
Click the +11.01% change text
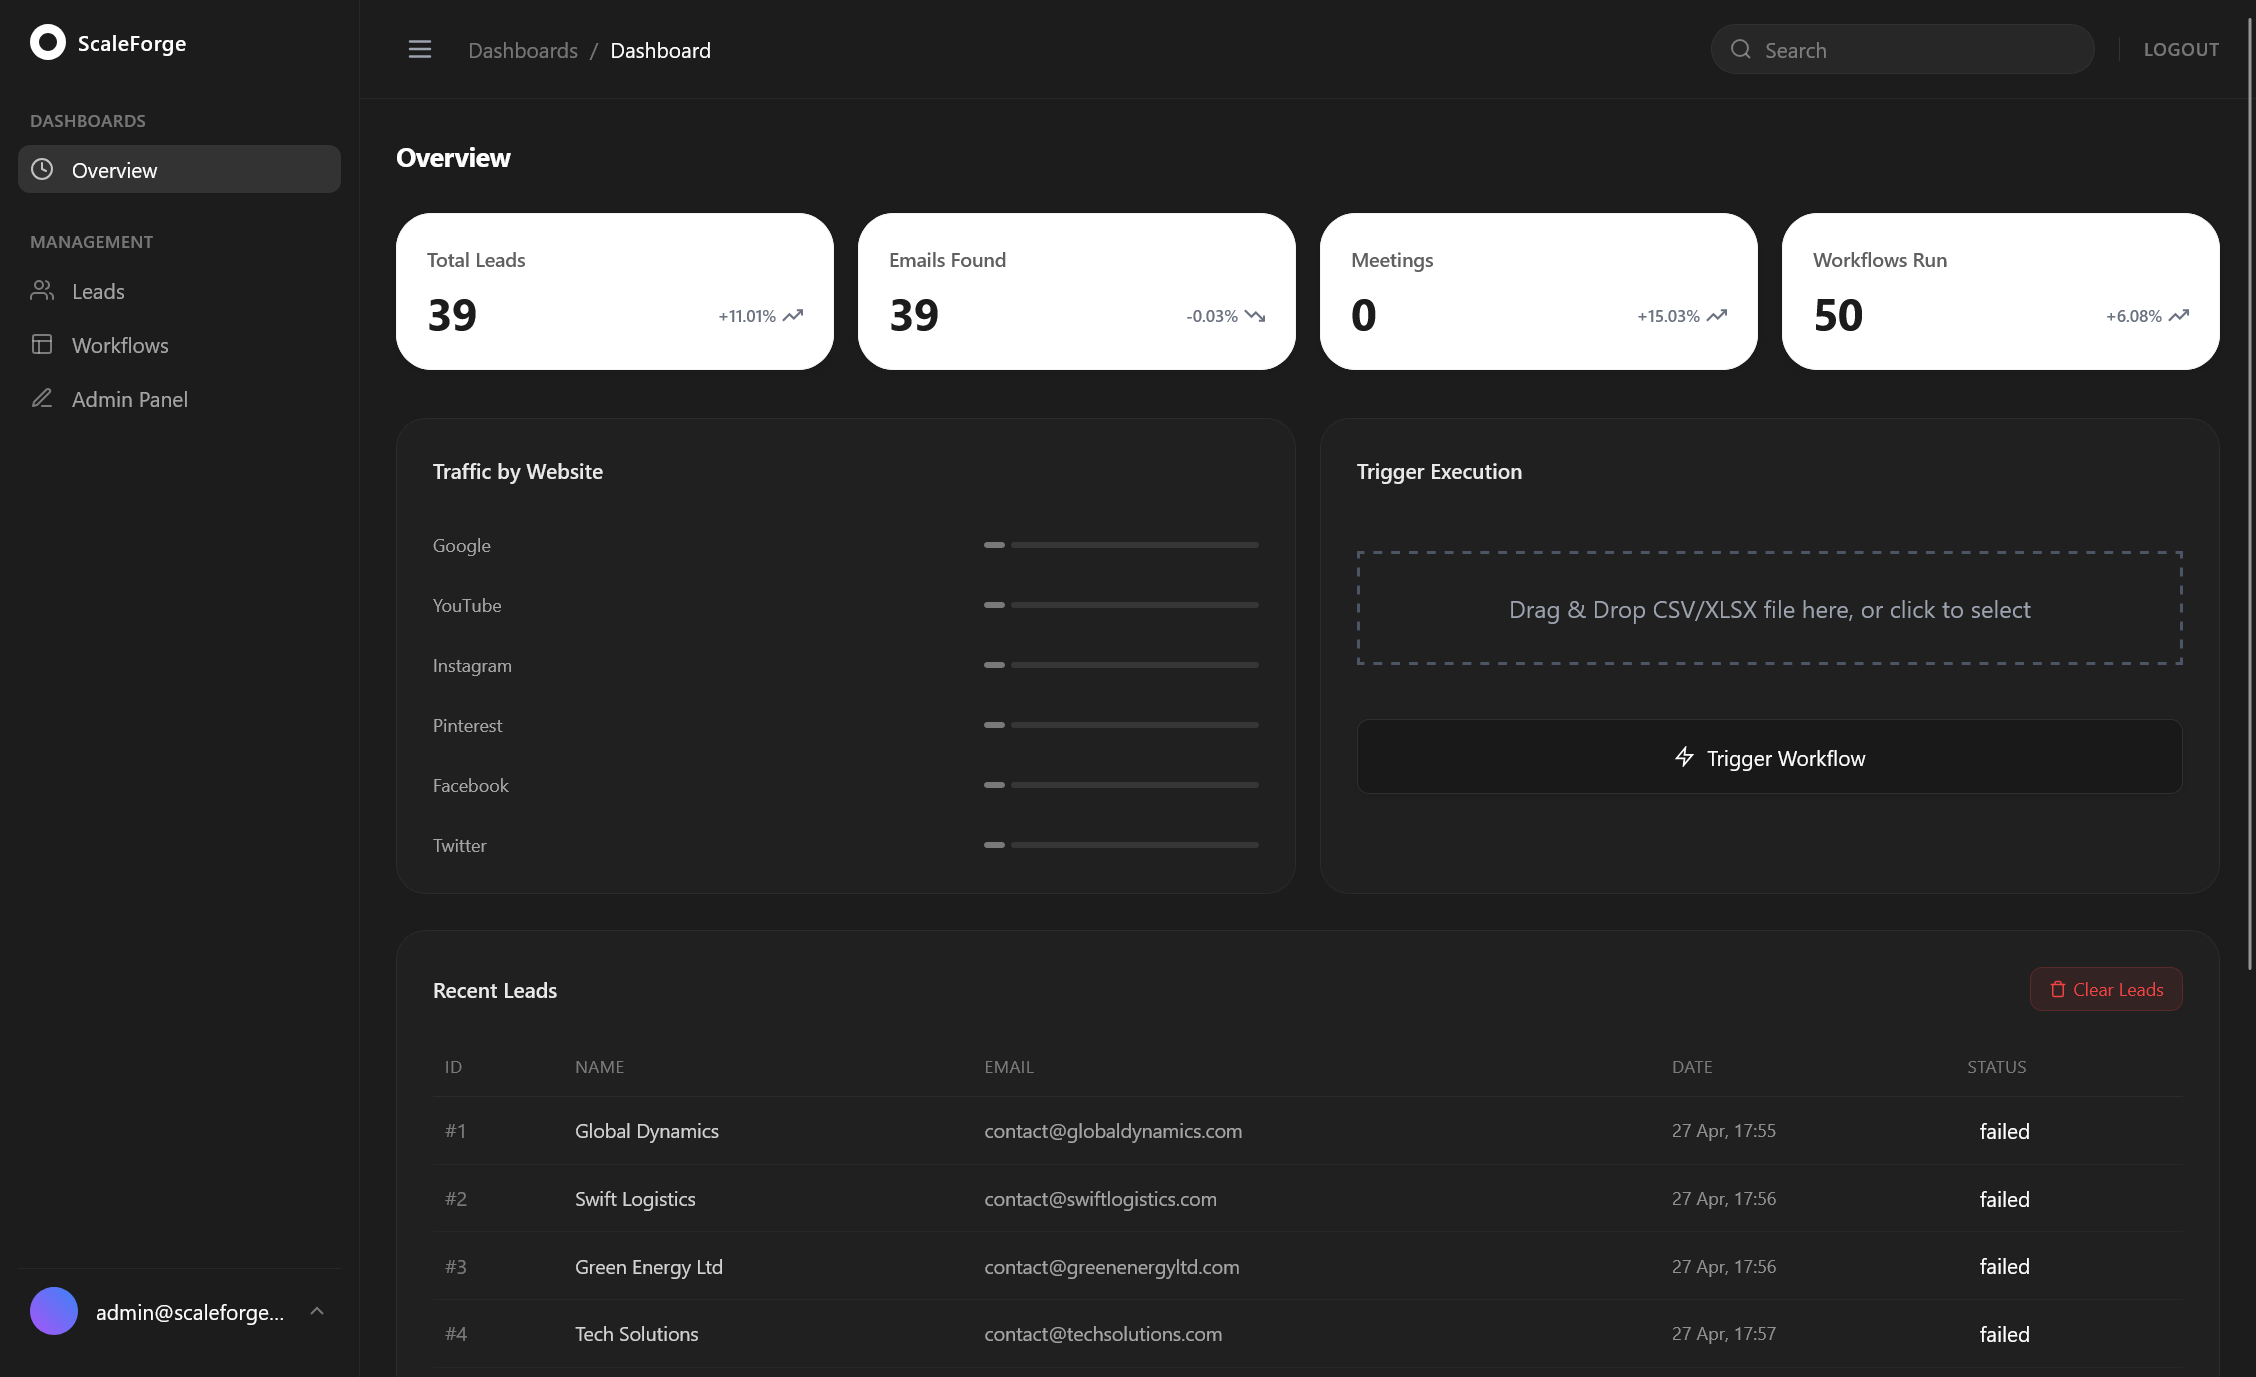747,316
